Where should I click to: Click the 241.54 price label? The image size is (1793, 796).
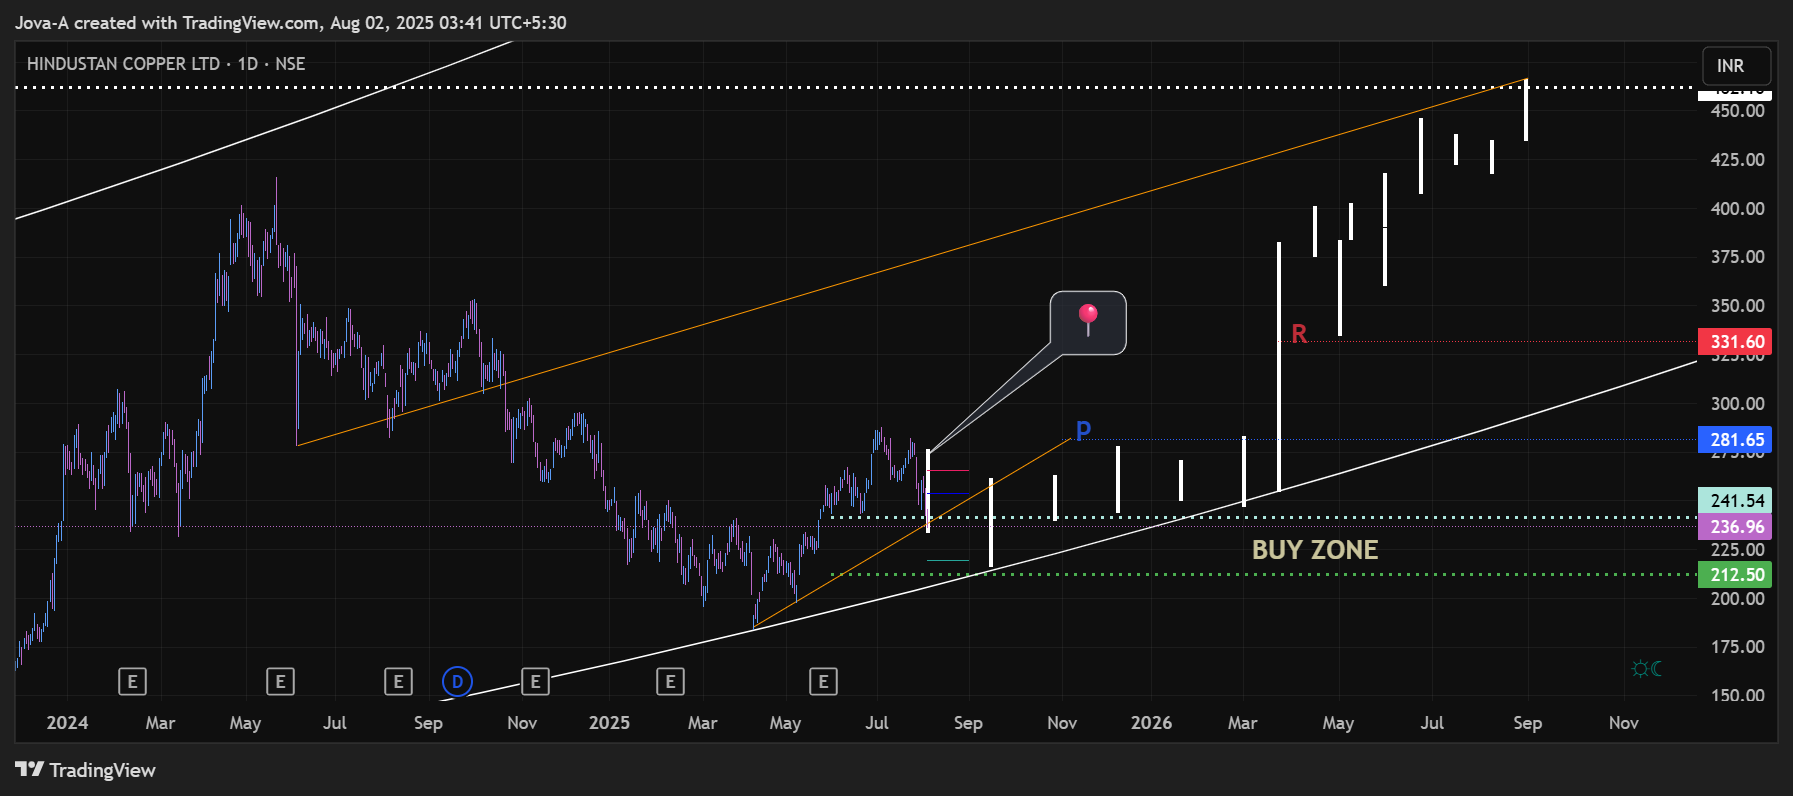tap(1735, 500)
